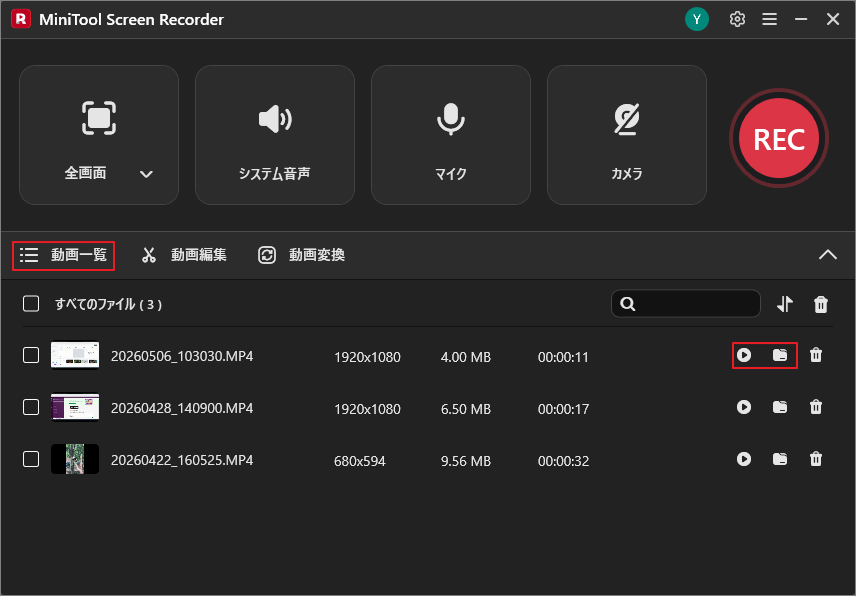Delete the 20260428_140900.MP4 recording

coord(816,407)
